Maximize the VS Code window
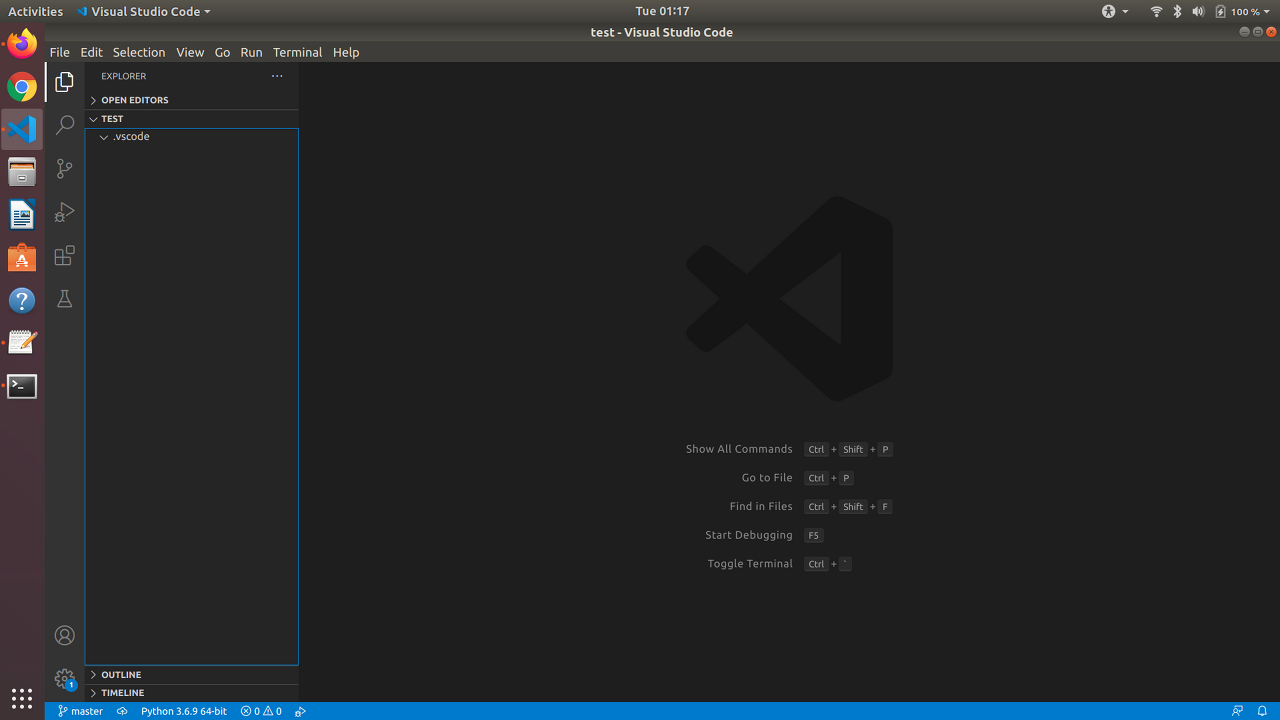 [x=1258, y=32]
